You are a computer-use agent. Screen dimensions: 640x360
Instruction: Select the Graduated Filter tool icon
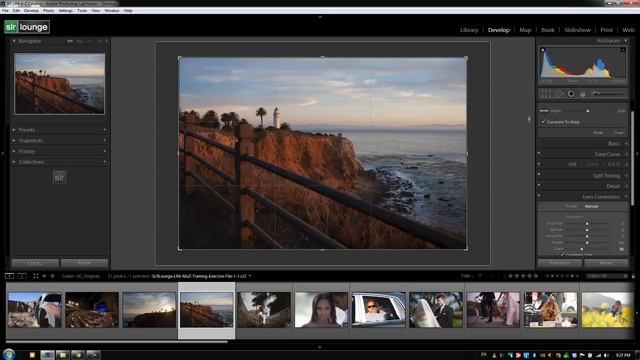pos(583,94)
